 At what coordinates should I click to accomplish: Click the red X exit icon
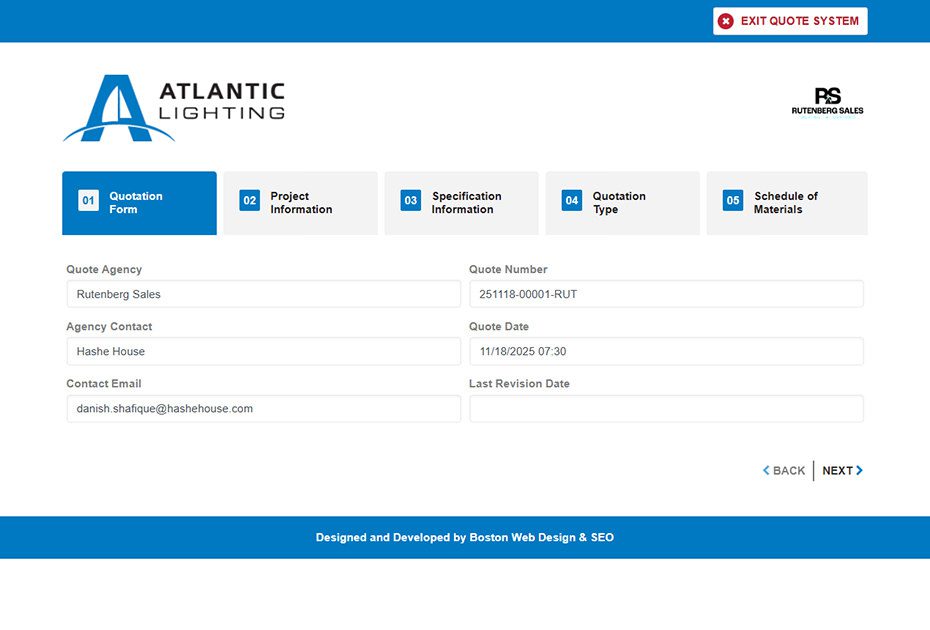tap(726, 21)
